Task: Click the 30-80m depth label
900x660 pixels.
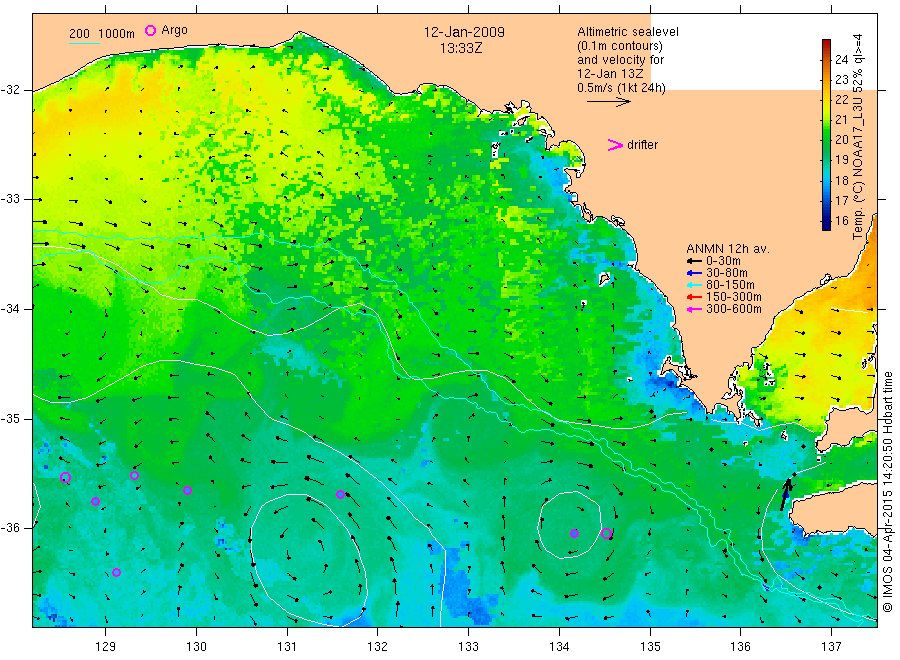Action: click(727, 273)
